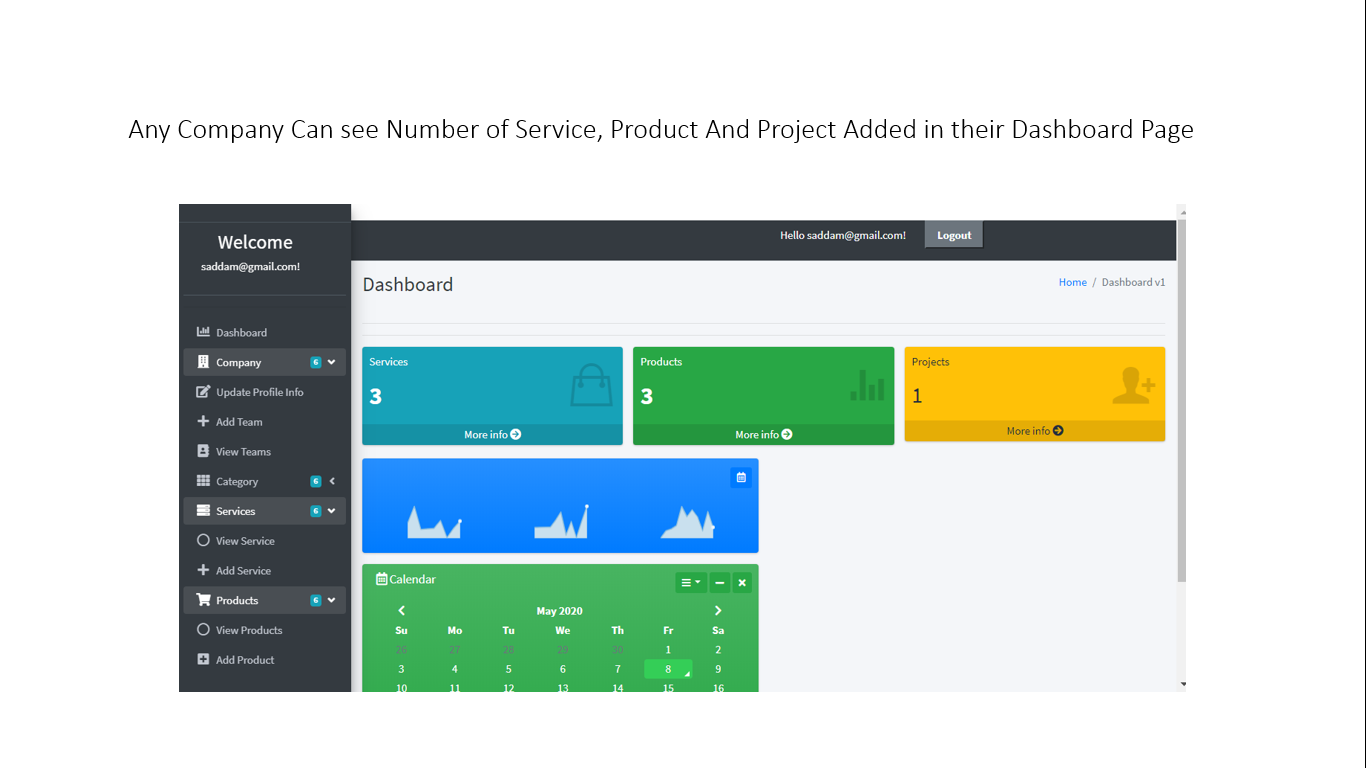1366x768 pixels.
Task: Go to next month in calendar
Action: 718,610
